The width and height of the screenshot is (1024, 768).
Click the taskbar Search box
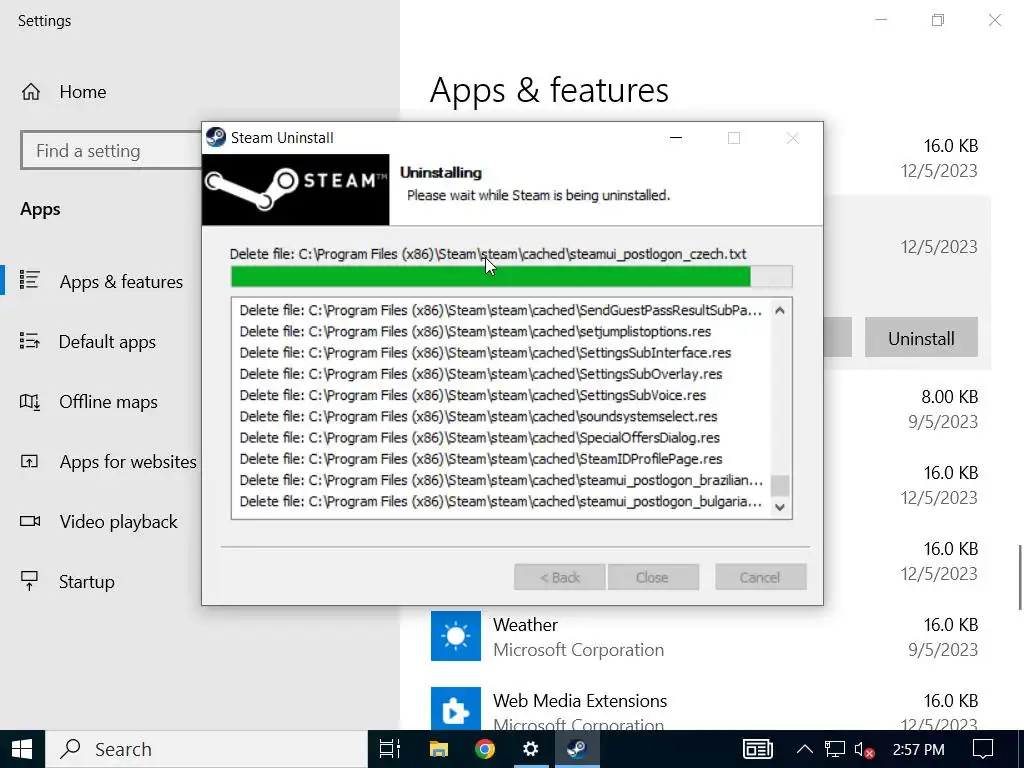206,749
